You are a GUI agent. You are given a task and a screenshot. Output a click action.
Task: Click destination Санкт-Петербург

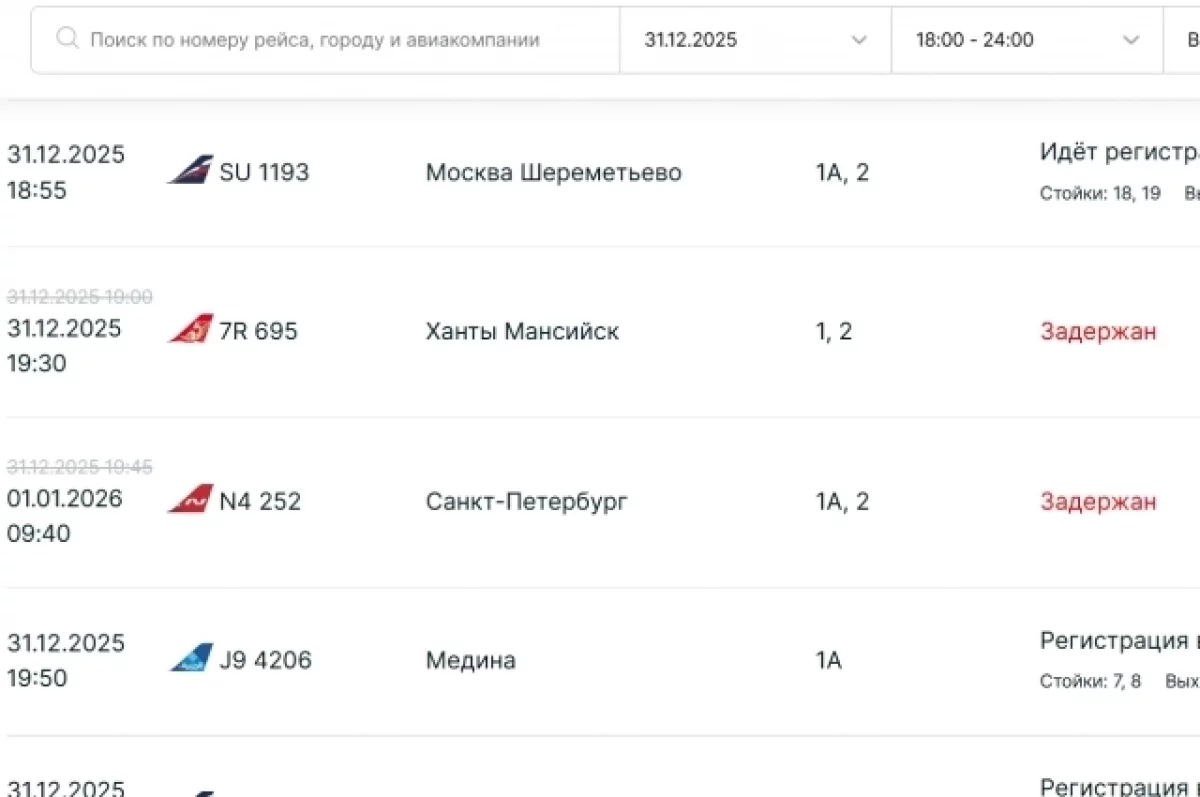(x=527, y=501)
